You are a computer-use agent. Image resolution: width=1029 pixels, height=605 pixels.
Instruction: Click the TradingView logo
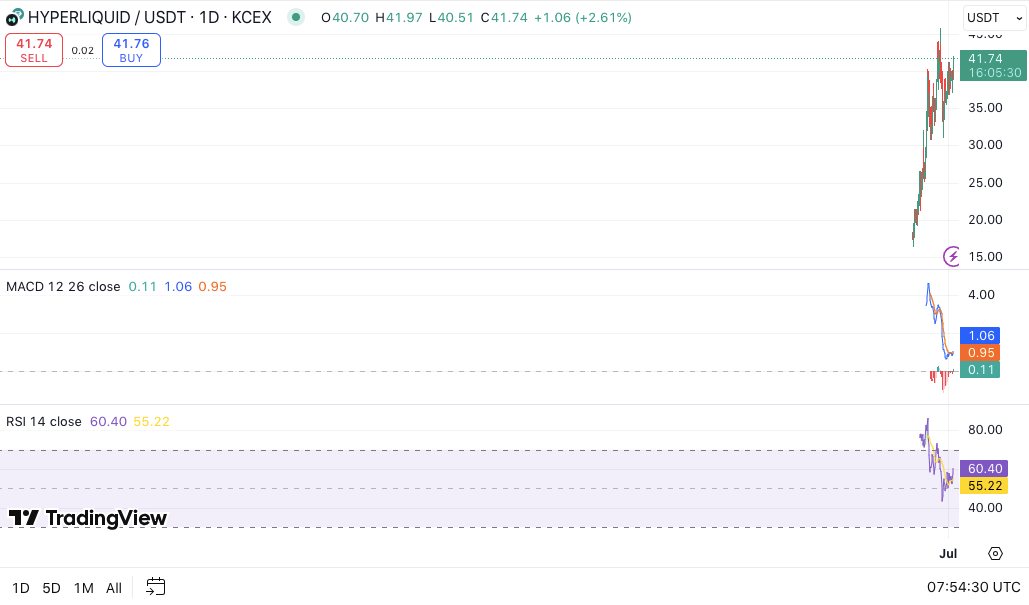point(87,518)
